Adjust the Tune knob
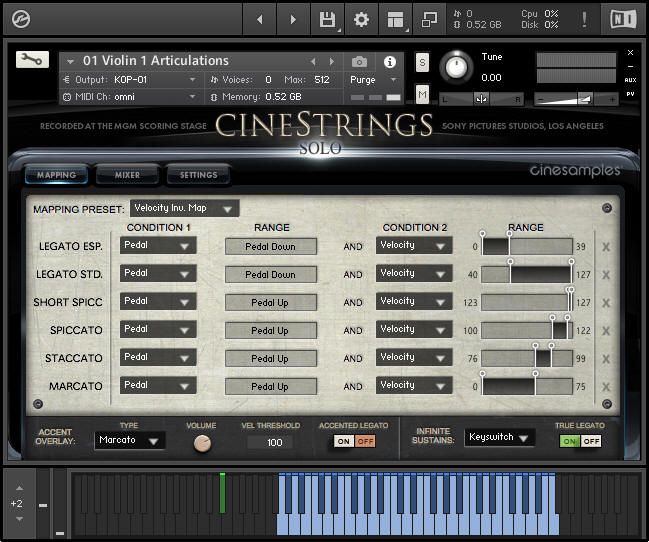649x542 pixels. (x=456, y=67)
